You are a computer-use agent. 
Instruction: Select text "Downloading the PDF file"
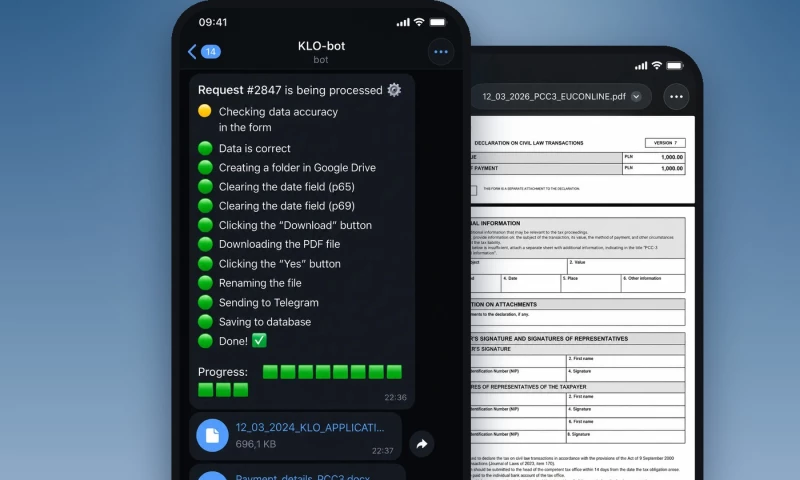tap(280, 244)
